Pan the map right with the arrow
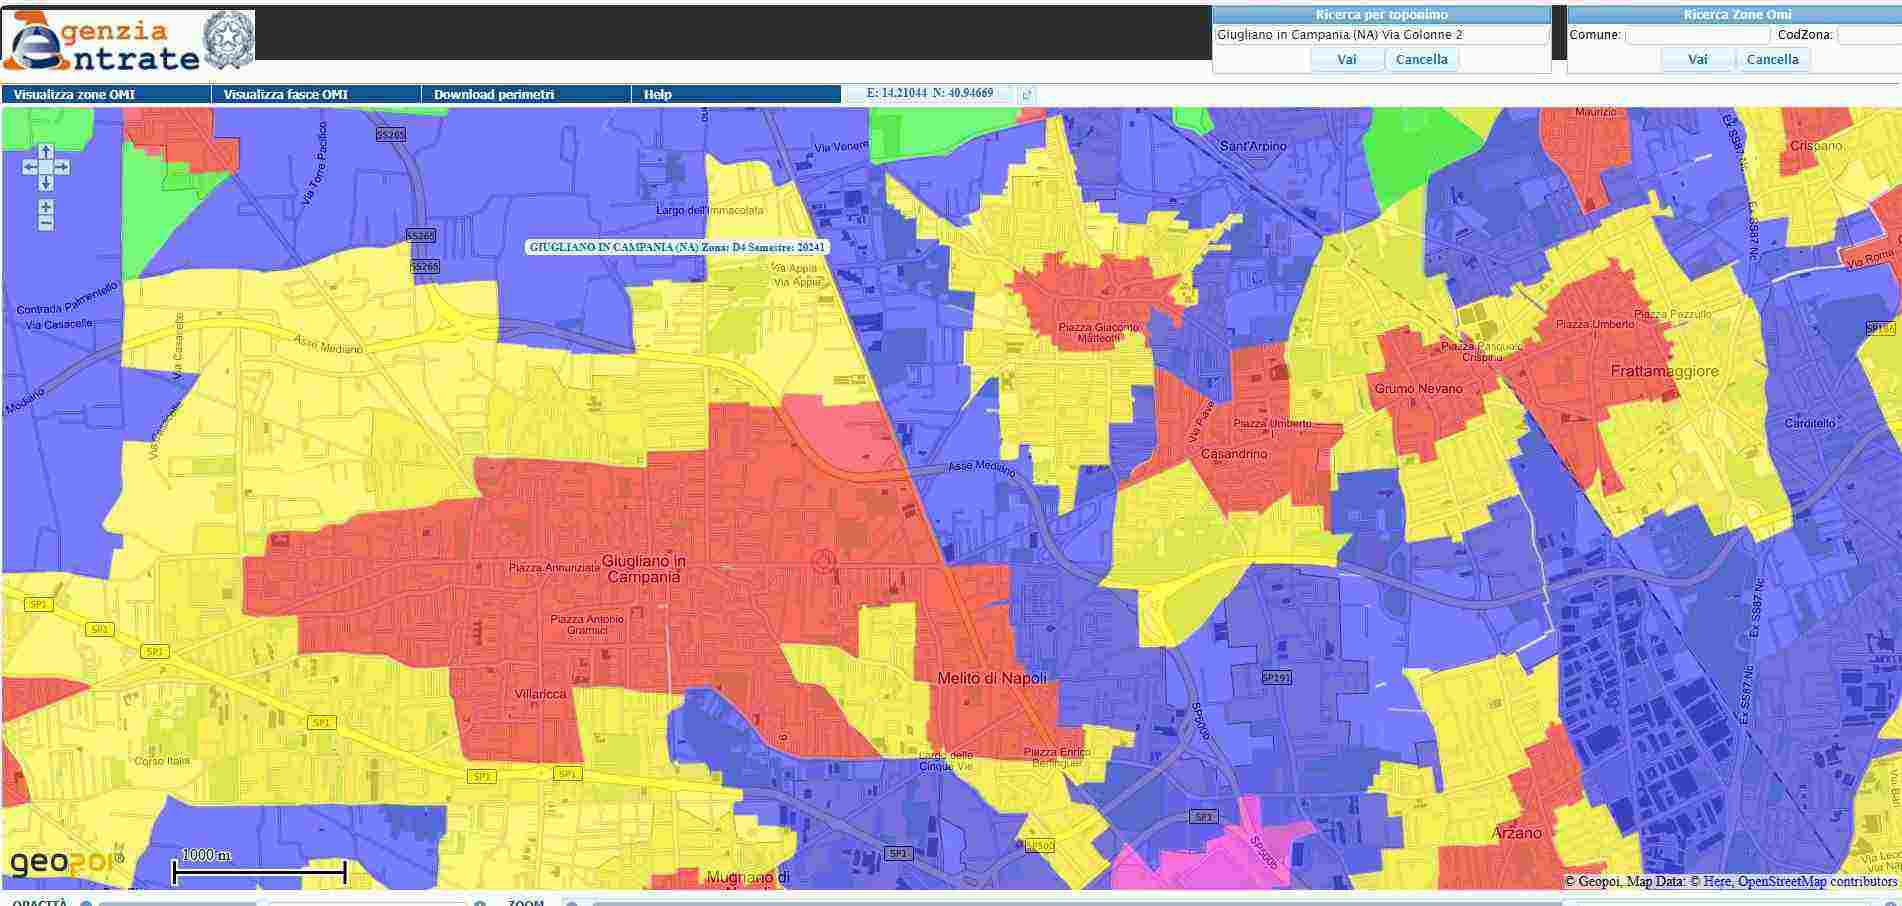 tap(62, 167)
